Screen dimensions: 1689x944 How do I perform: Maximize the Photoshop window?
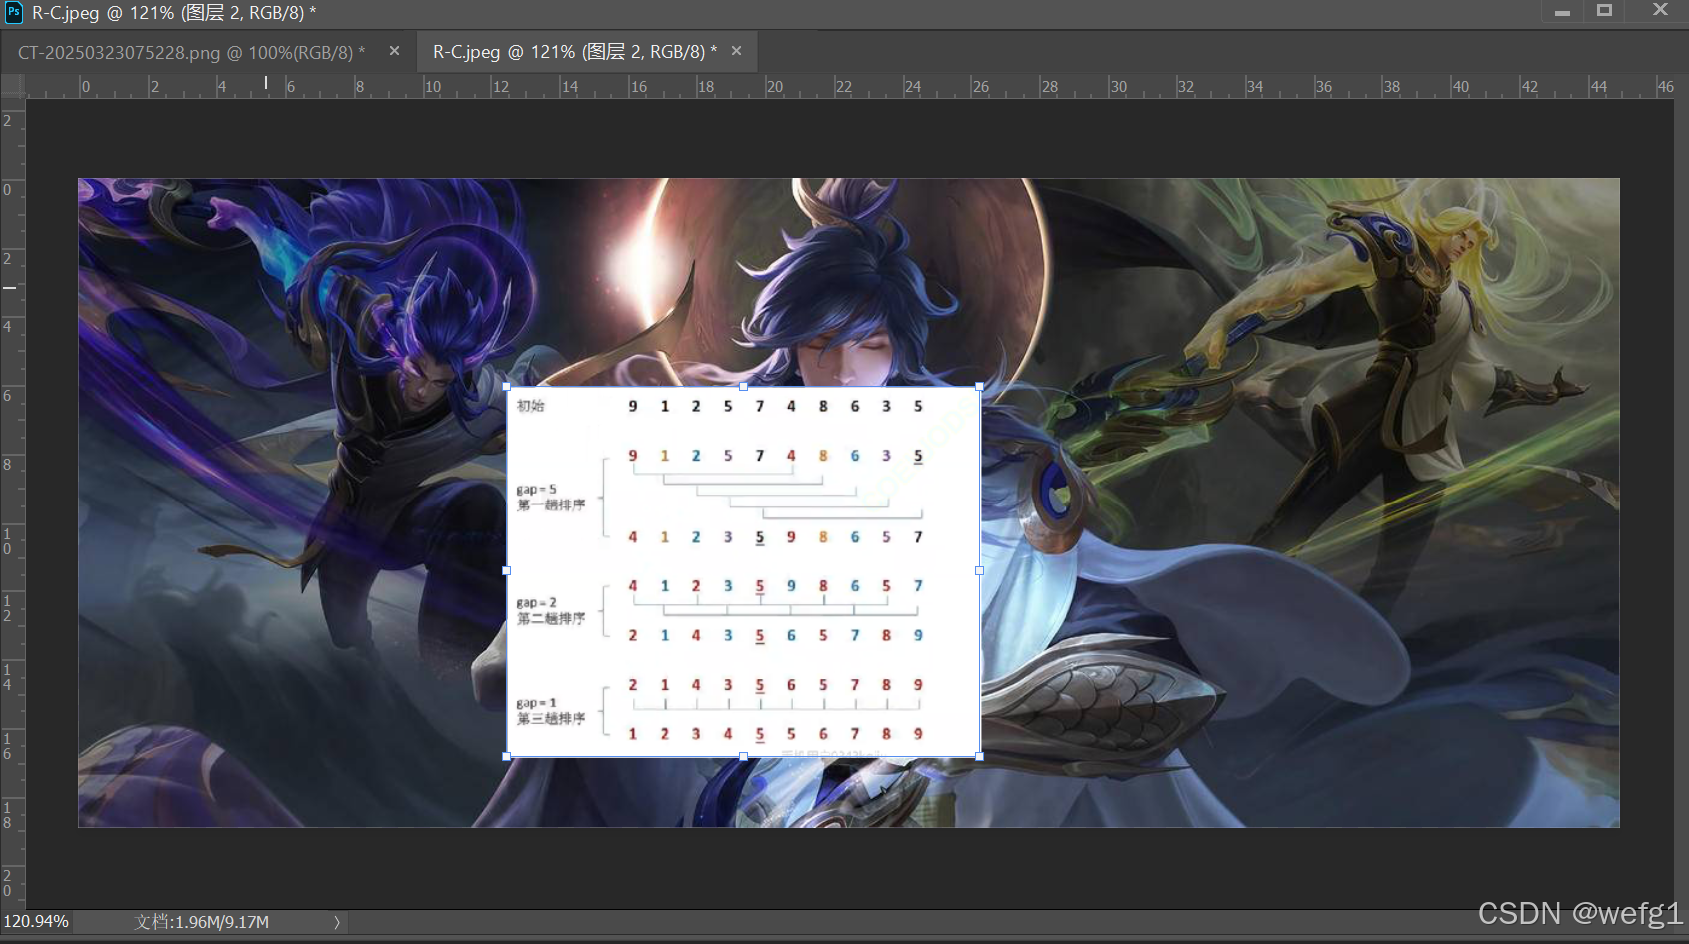[1604, 11]
